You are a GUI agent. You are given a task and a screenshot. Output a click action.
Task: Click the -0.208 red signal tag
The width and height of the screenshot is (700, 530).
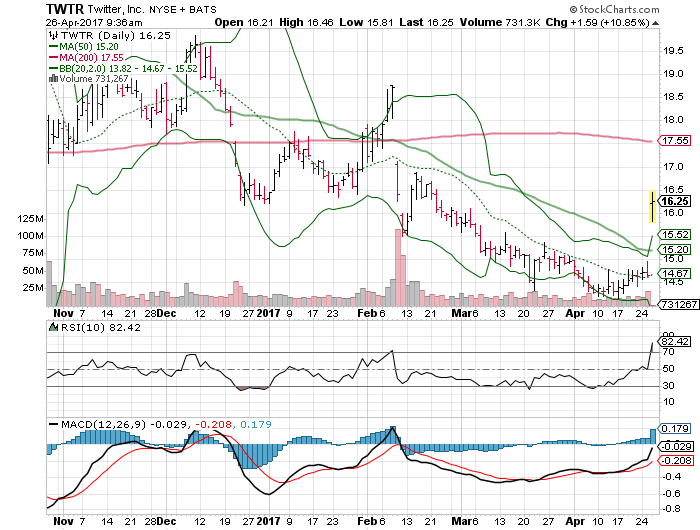tap(677, 461)
